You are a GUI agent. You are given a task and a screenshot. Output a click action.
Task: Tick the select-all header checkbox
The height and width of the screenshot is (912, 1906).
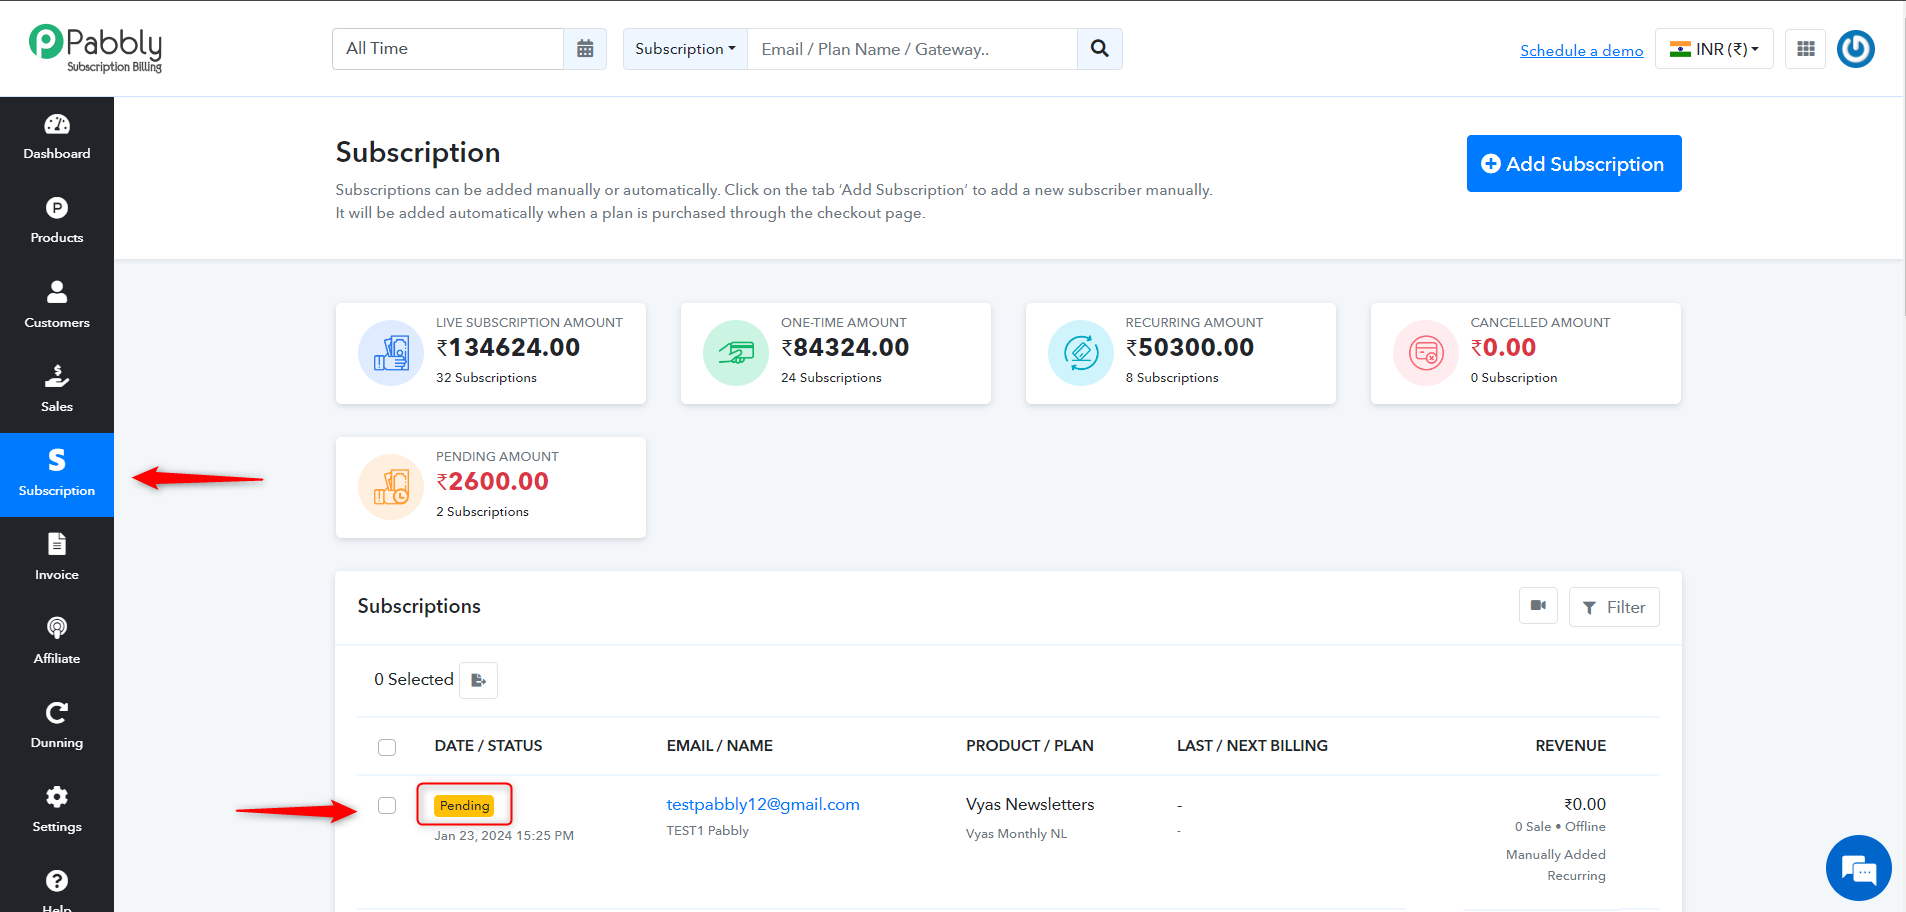[x=387, y=747]
